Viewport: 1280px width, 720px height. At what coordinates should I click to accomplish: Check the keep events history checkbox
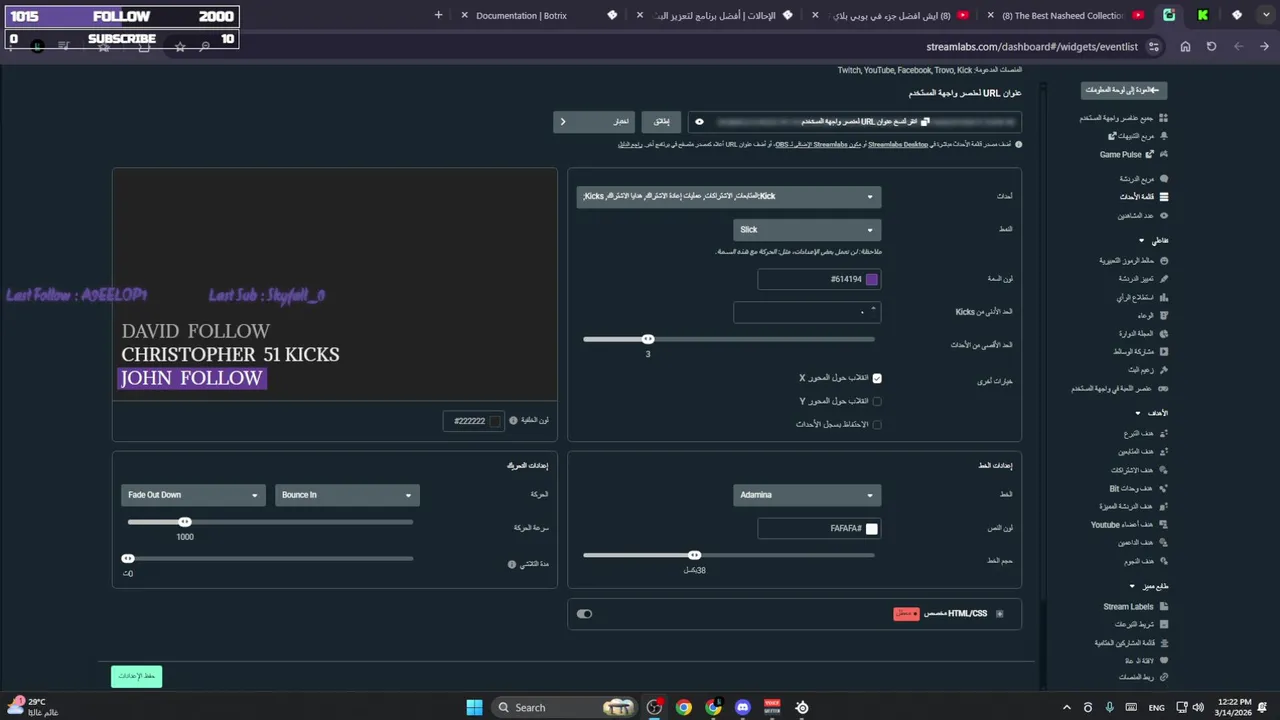coord(877,424)
